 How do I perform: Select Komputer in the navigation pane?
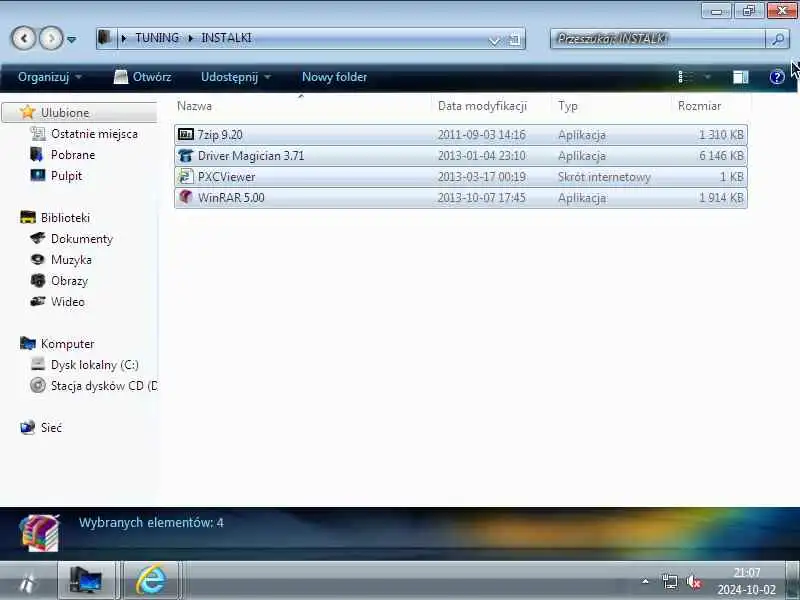67,344
